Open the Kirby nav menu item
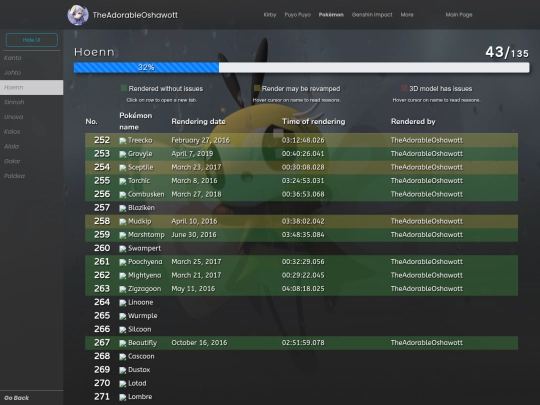540x405 pixels. click(270, 15)
